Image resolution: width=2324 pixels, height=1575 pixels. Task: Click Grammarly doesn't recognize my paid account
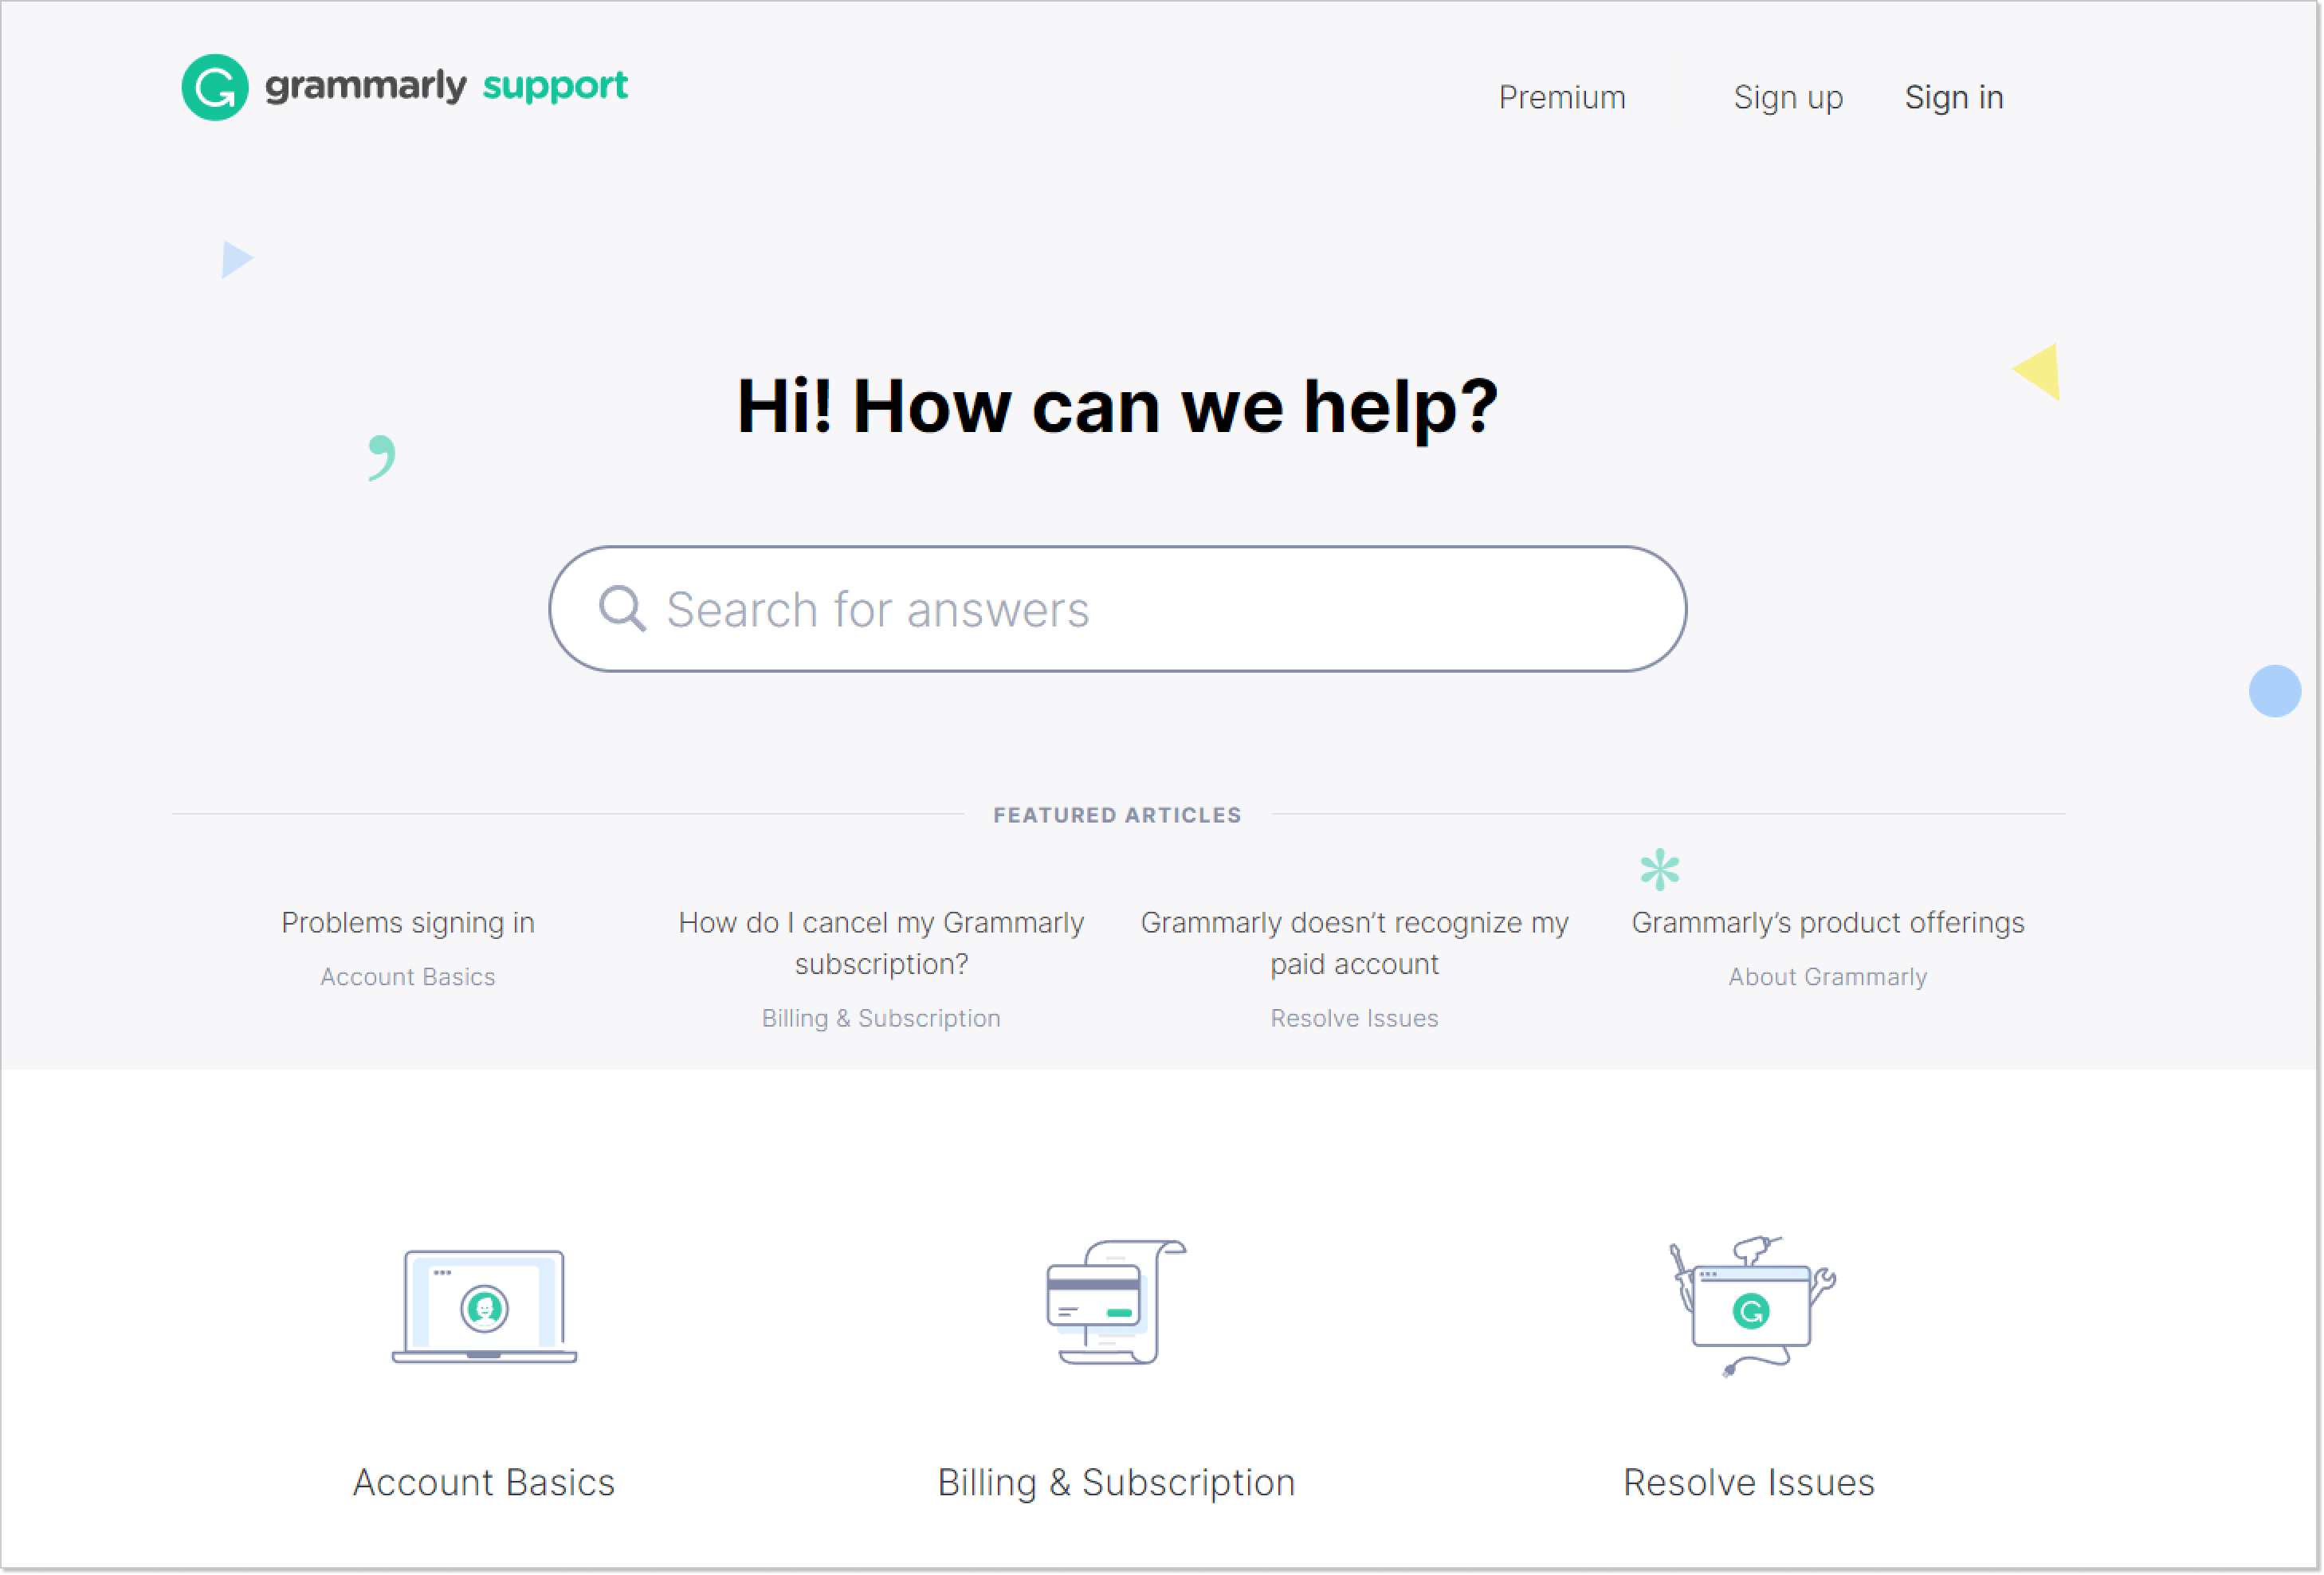coord(1353,942)
